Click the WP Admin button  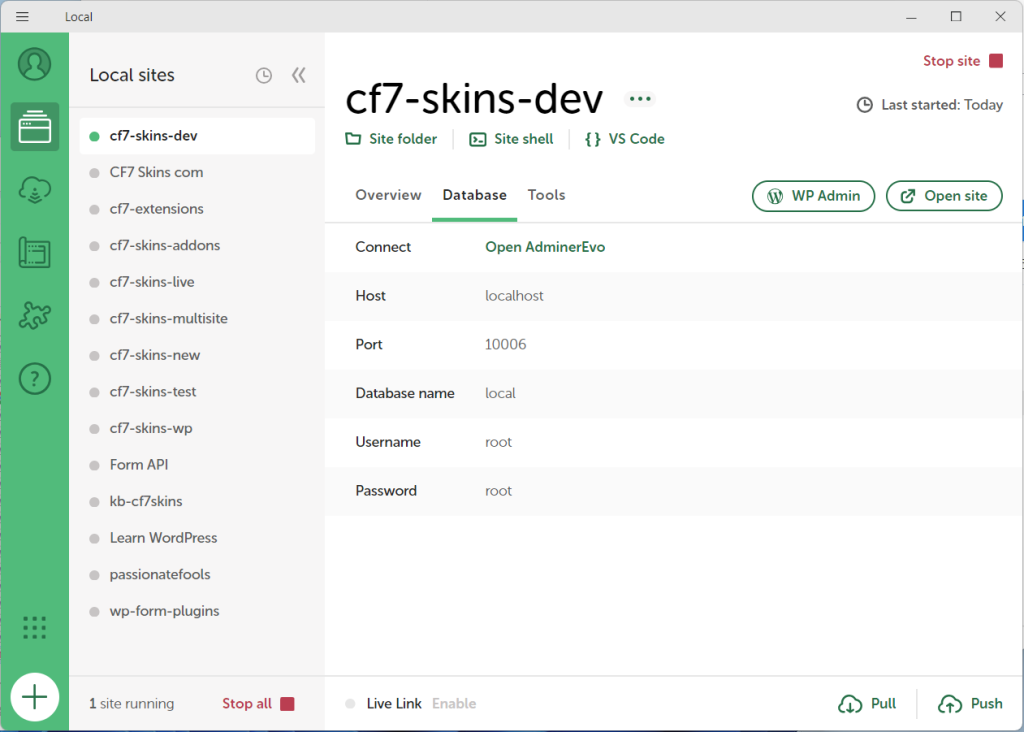pyautogui.click(x=813, y=196)
